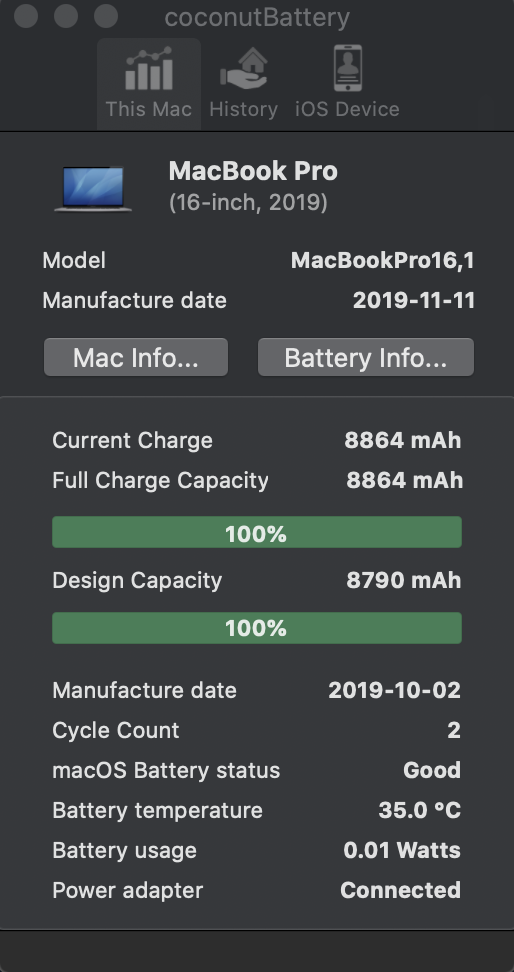The image size is (514, 972).
Task: Click the Power adapter Connected value
Action: pos(401,890)
